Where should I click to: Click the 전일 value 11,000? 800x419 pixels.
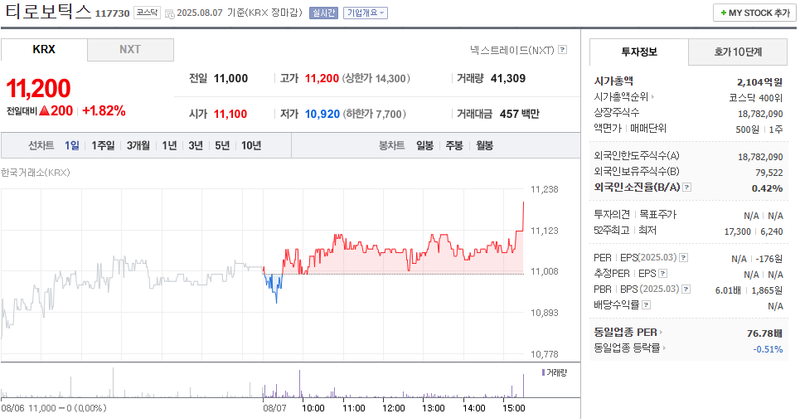click(231, 78)
